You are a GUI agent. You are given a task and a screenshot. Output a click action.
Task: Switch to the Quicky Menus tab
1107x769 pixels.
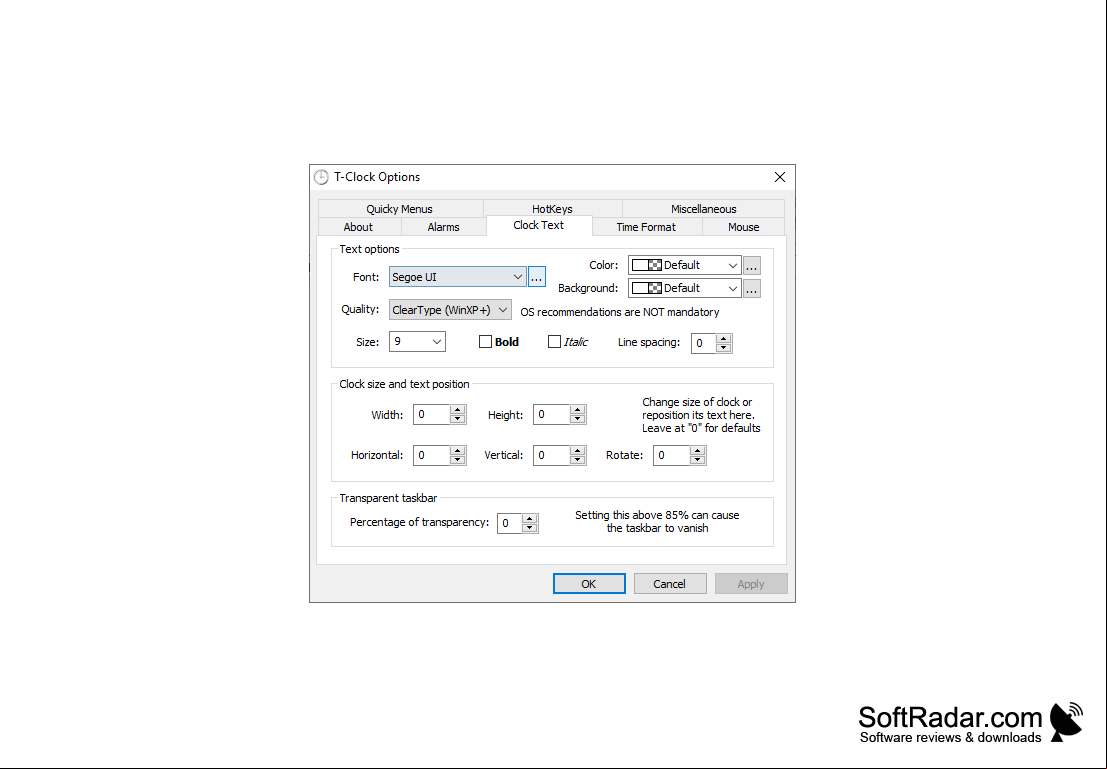pos(400,209)
